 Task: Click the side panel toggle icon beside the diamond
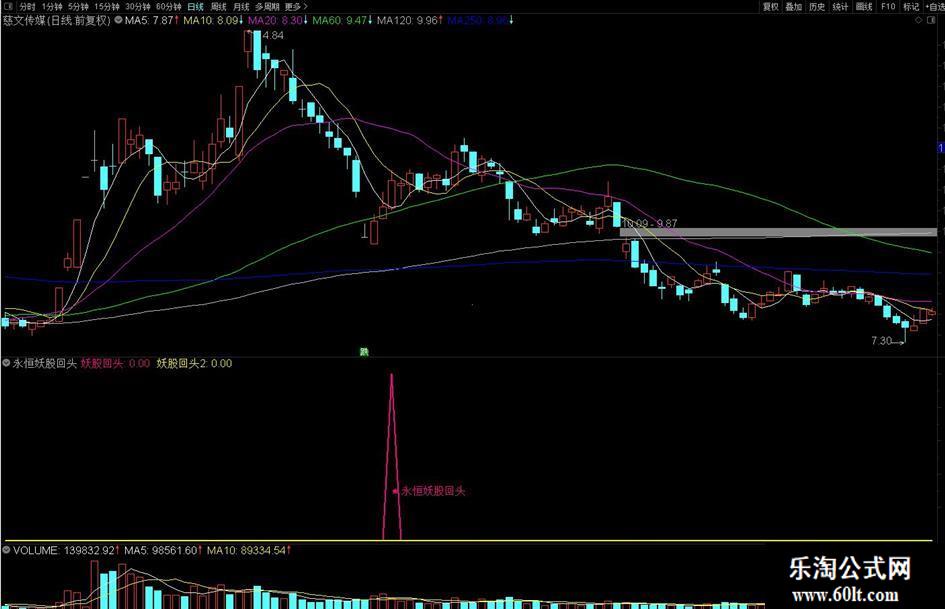[x=932, y=20]
